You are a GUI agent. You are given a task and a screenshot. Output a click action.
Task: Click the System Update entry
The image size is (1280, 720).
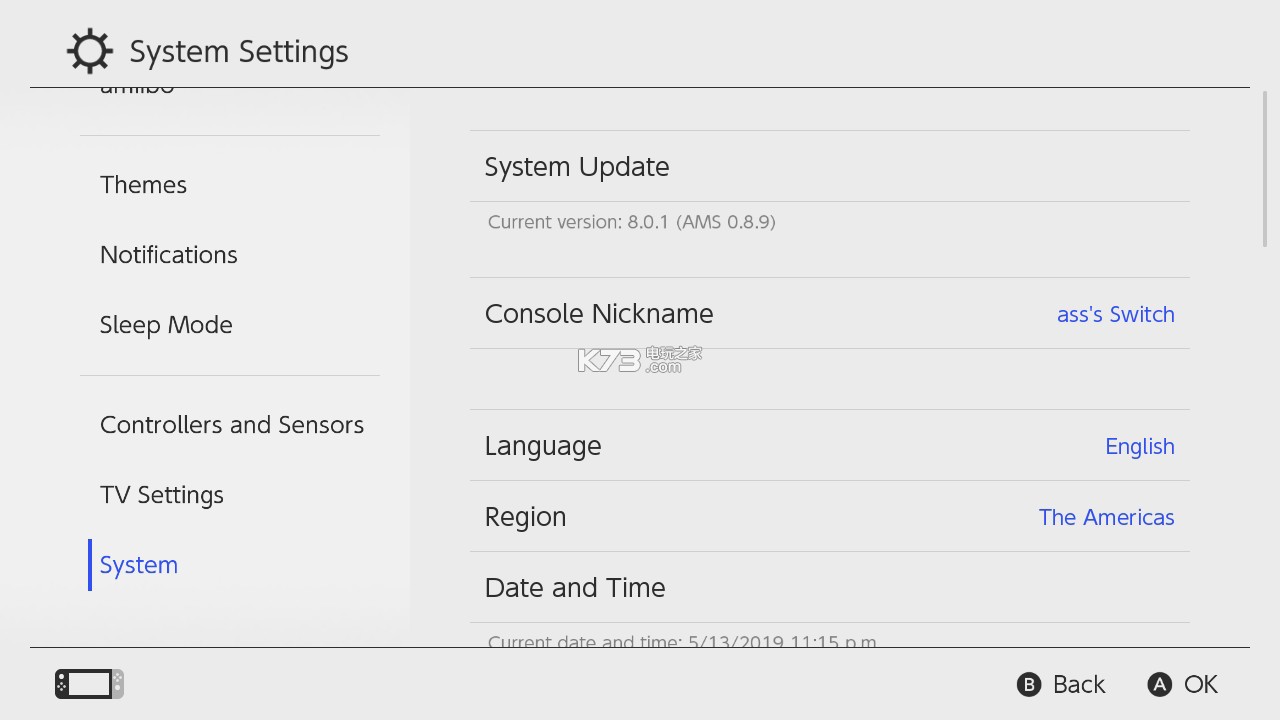coord(577,166)
